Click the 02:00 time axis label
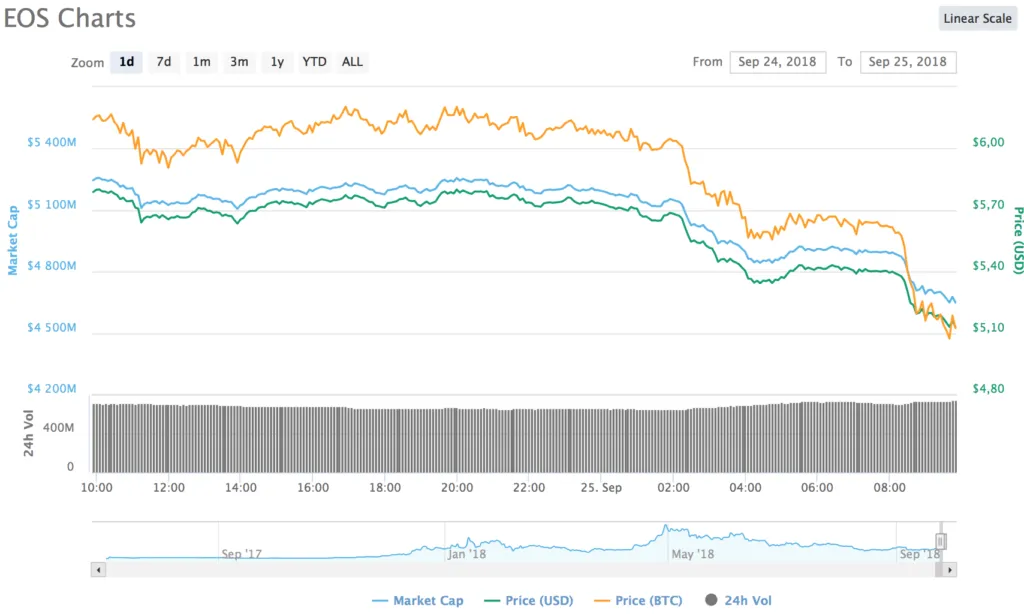Screen dimensions: 1024x614 (x=673, y=488)
